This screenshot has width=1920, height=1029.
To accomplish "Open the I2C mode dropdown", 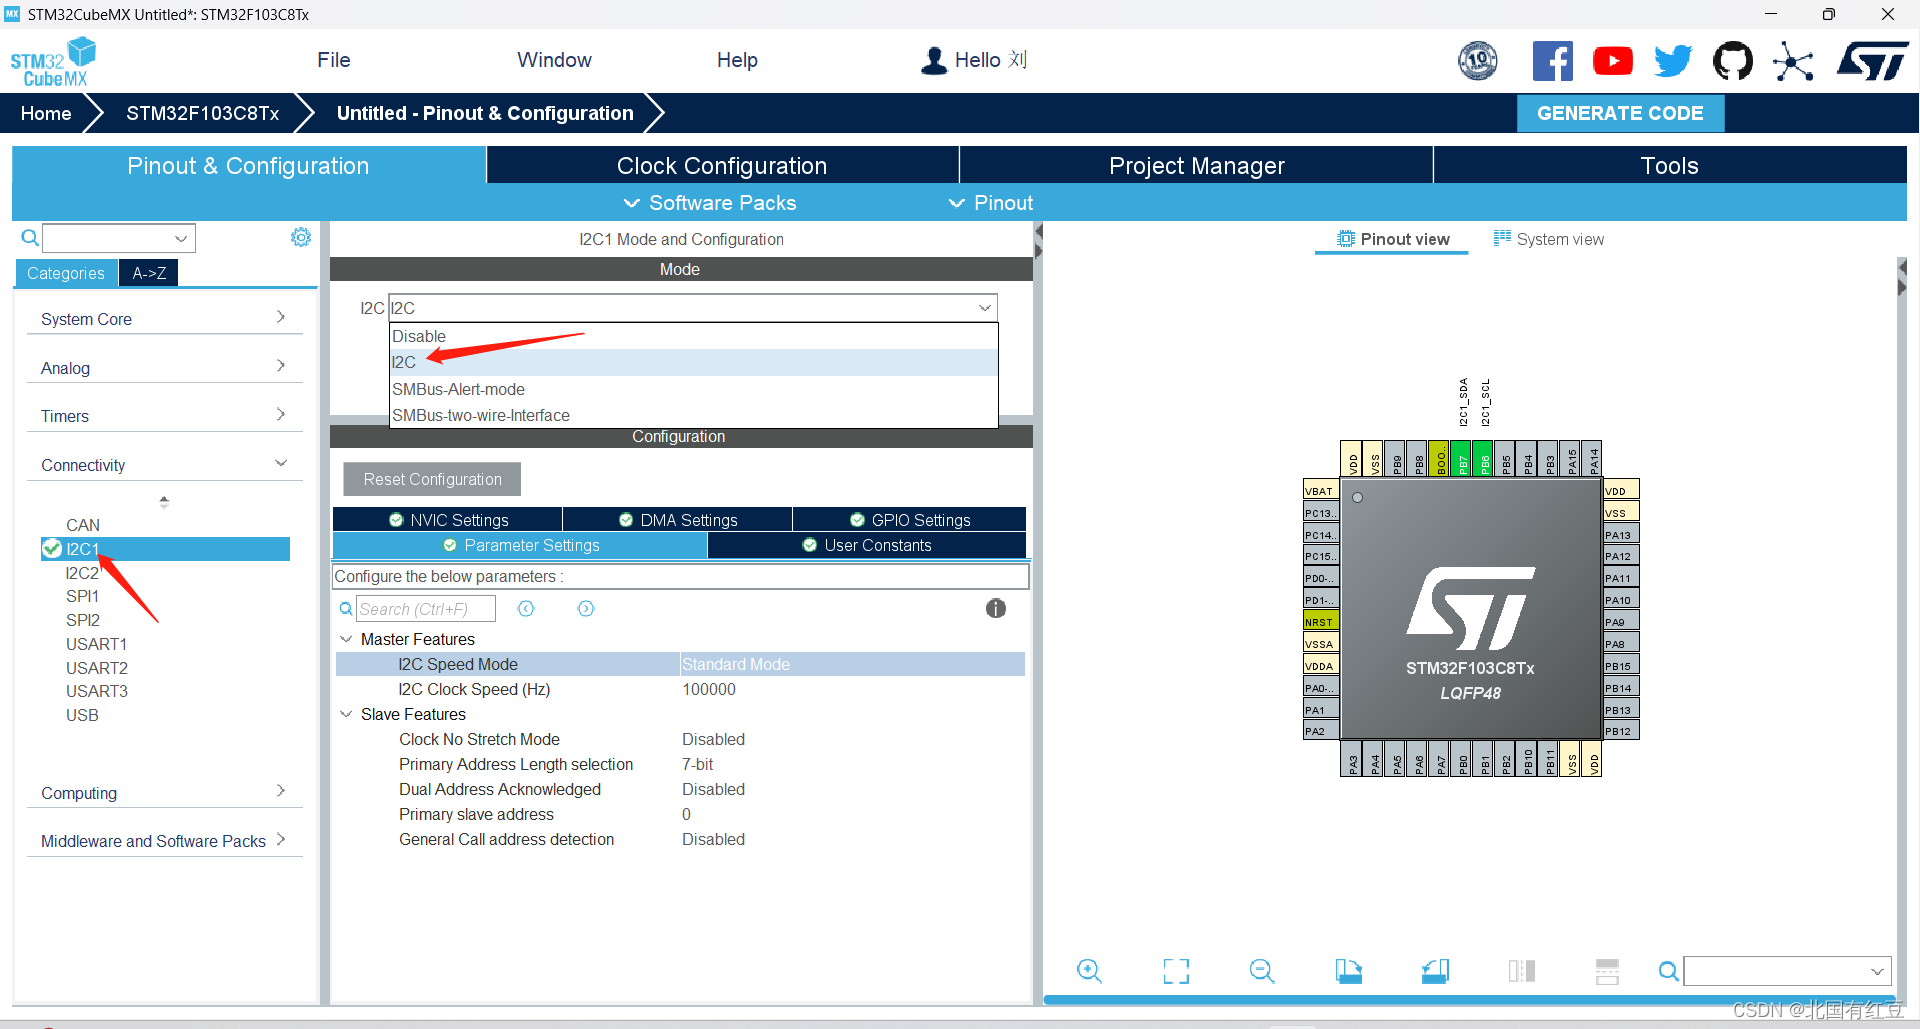I will [986, 307].
